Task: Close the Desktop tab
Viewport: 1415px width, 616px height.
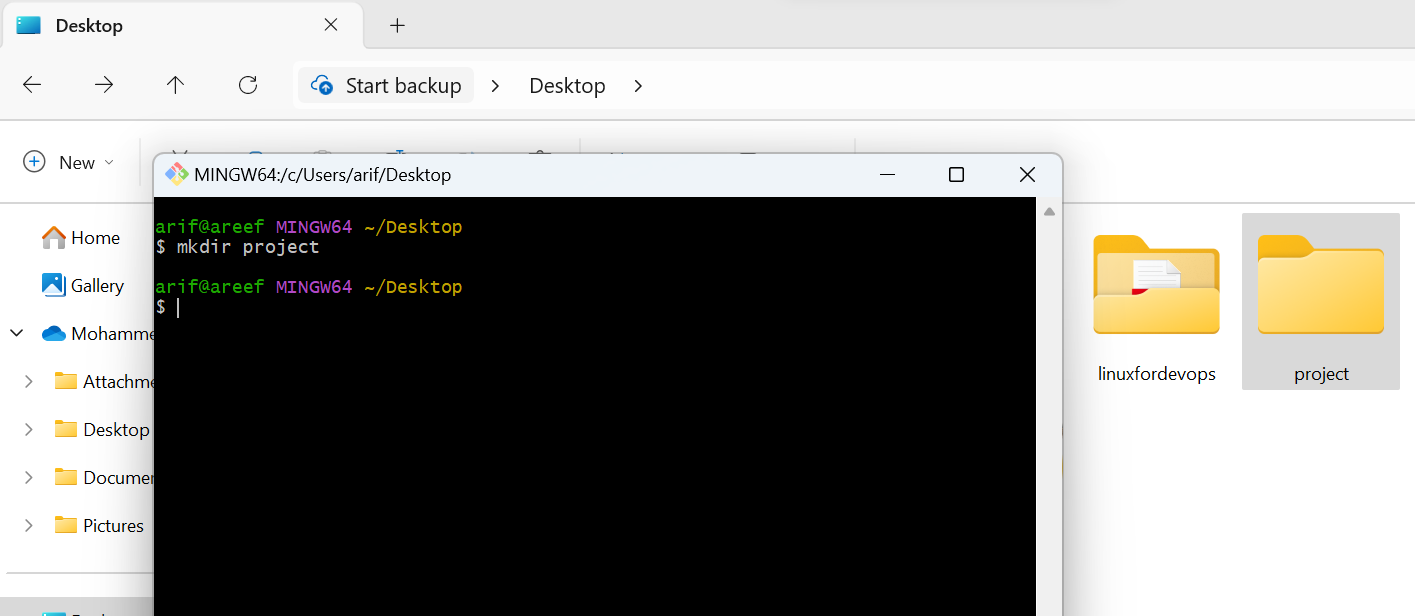Action: click(331, 25)
